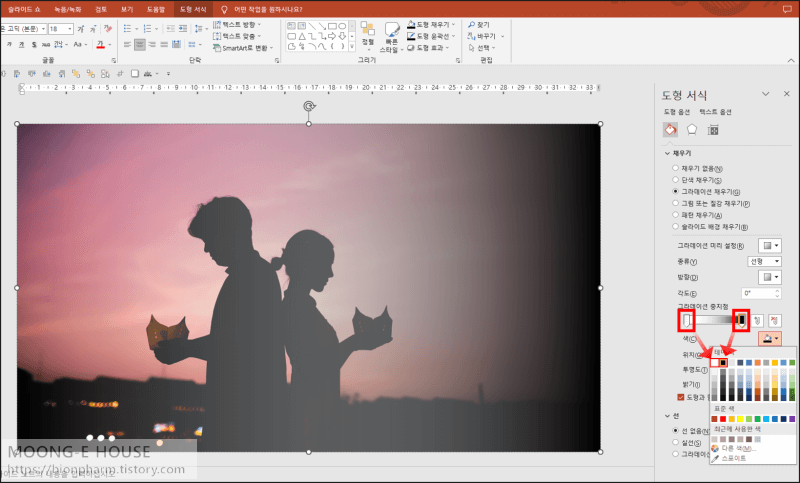Click SmartArt로 변환 button
The width and height of the screenshot is (800, 483).
tap(243, 48)
